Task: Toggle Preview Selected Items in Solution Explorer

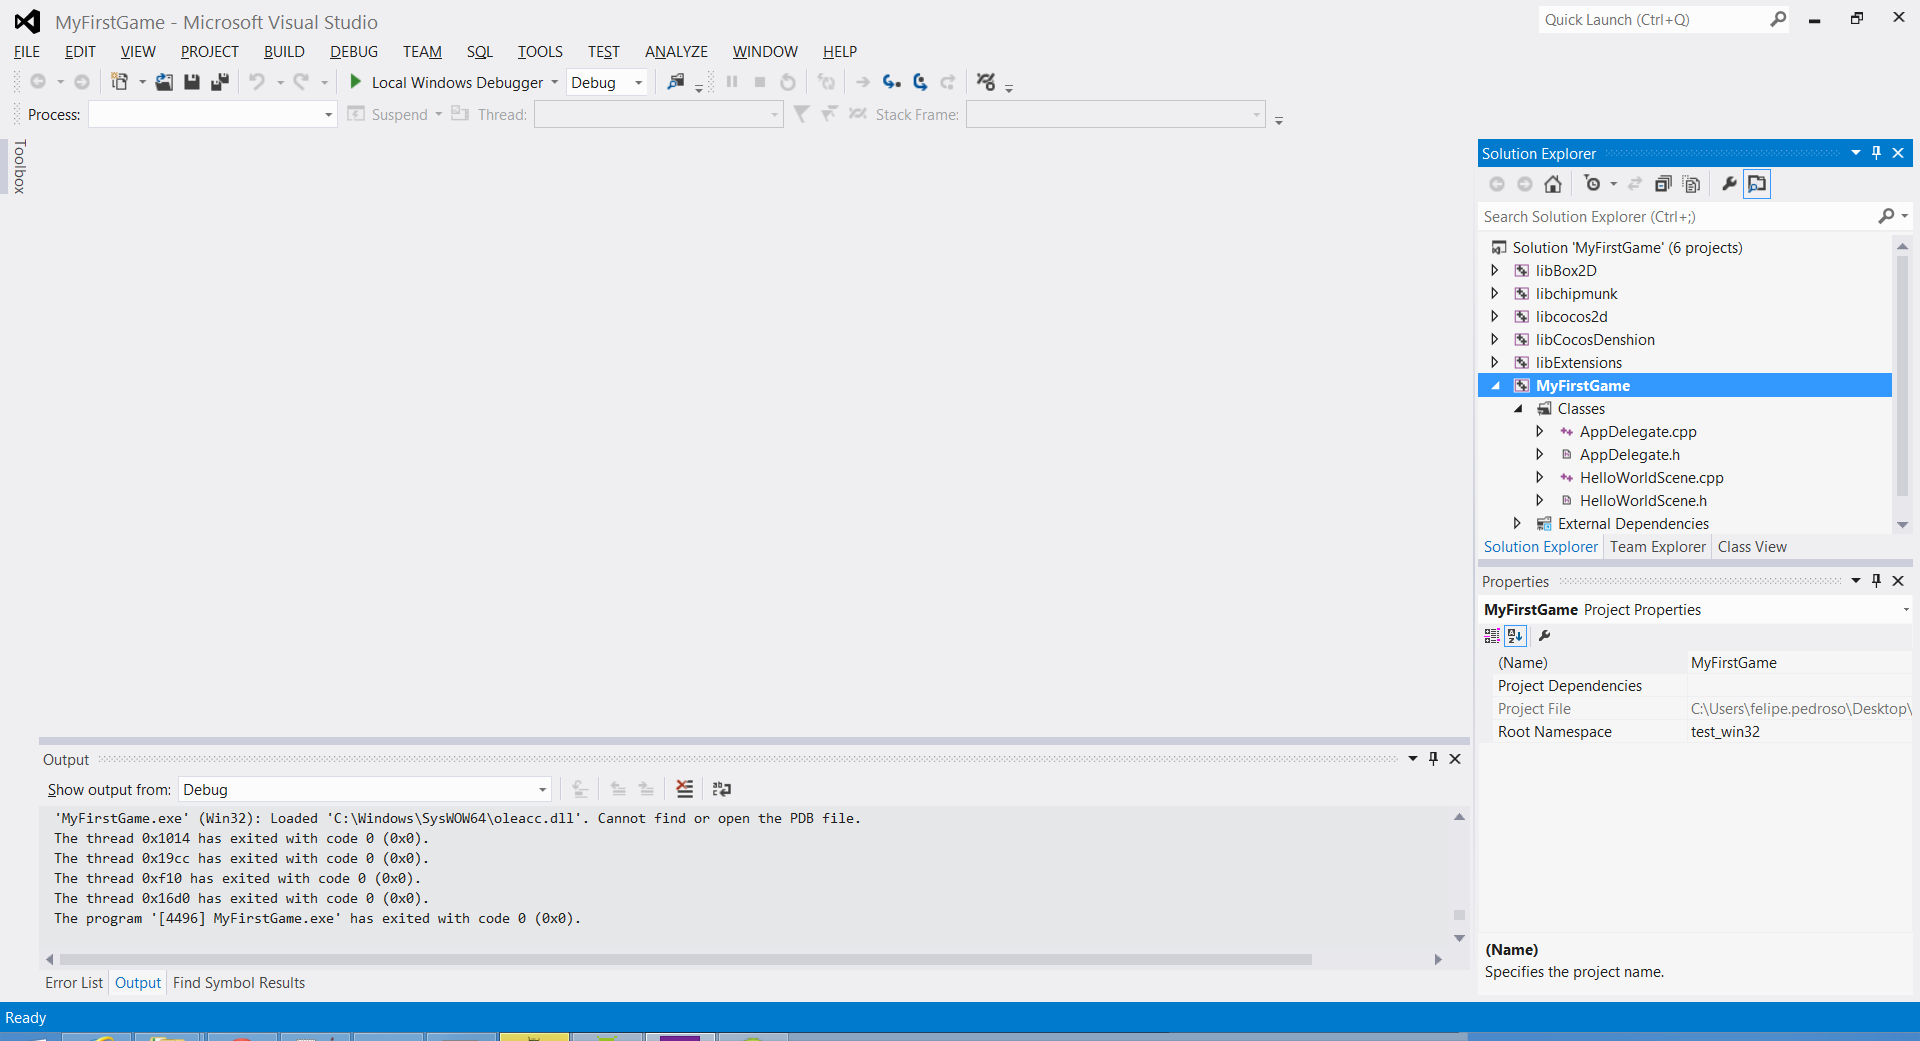Action: pos(1757,184)
